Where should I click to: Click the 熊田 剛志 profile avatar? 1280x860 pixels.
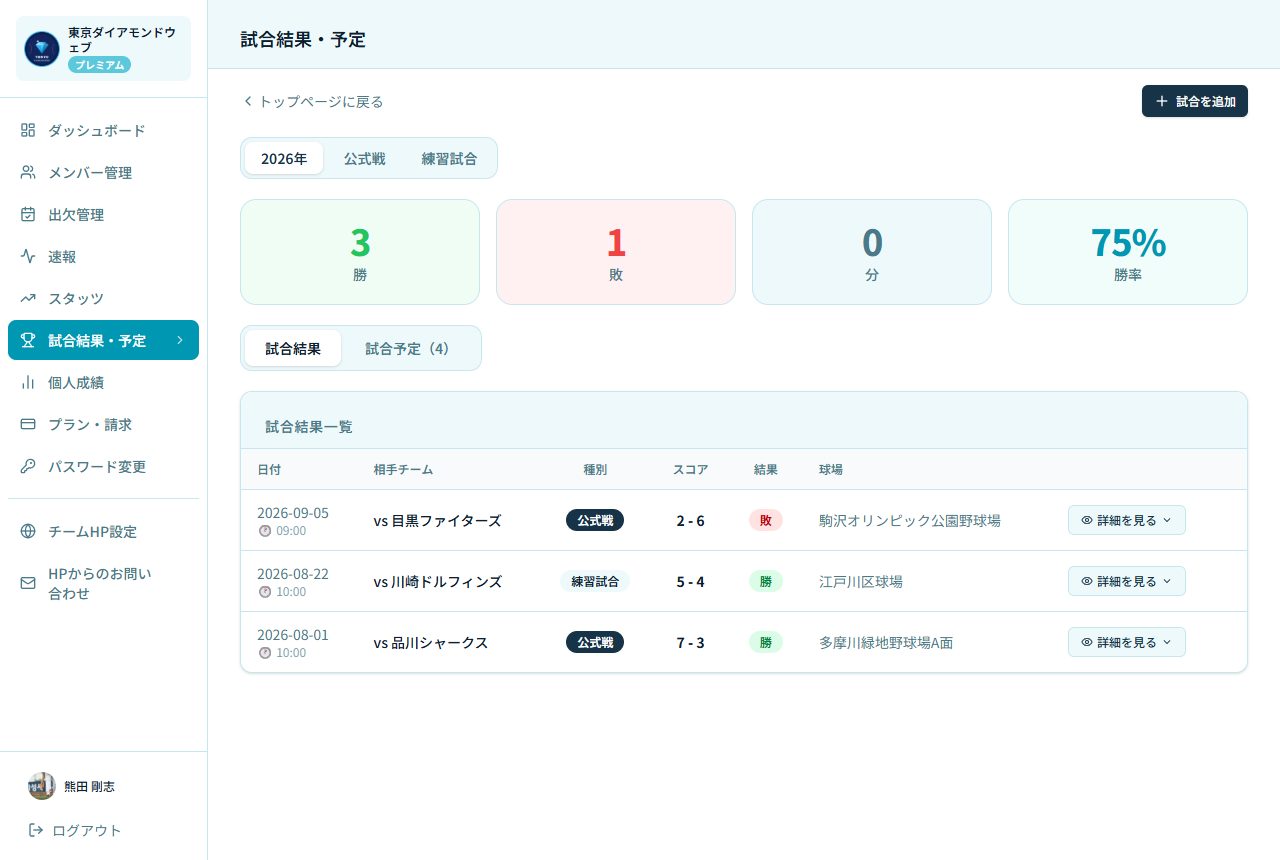point(42,786)
